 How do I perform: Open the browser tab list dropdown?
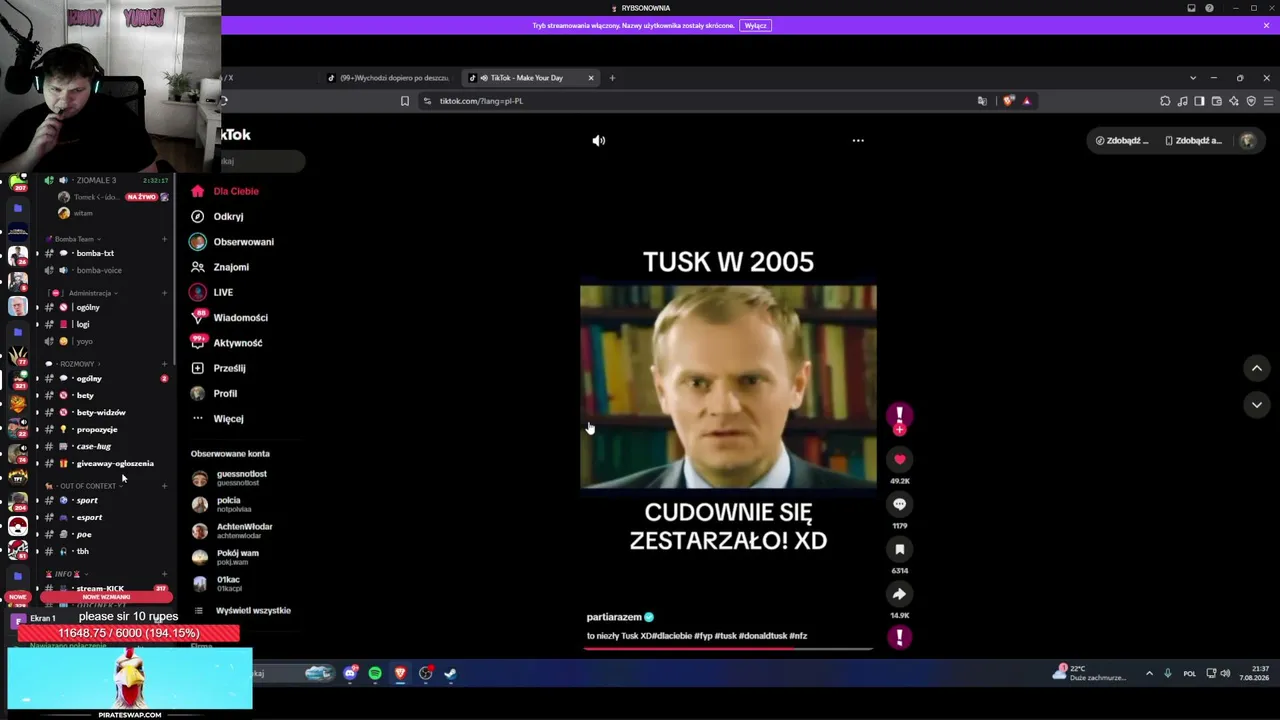coord(1192,78)
